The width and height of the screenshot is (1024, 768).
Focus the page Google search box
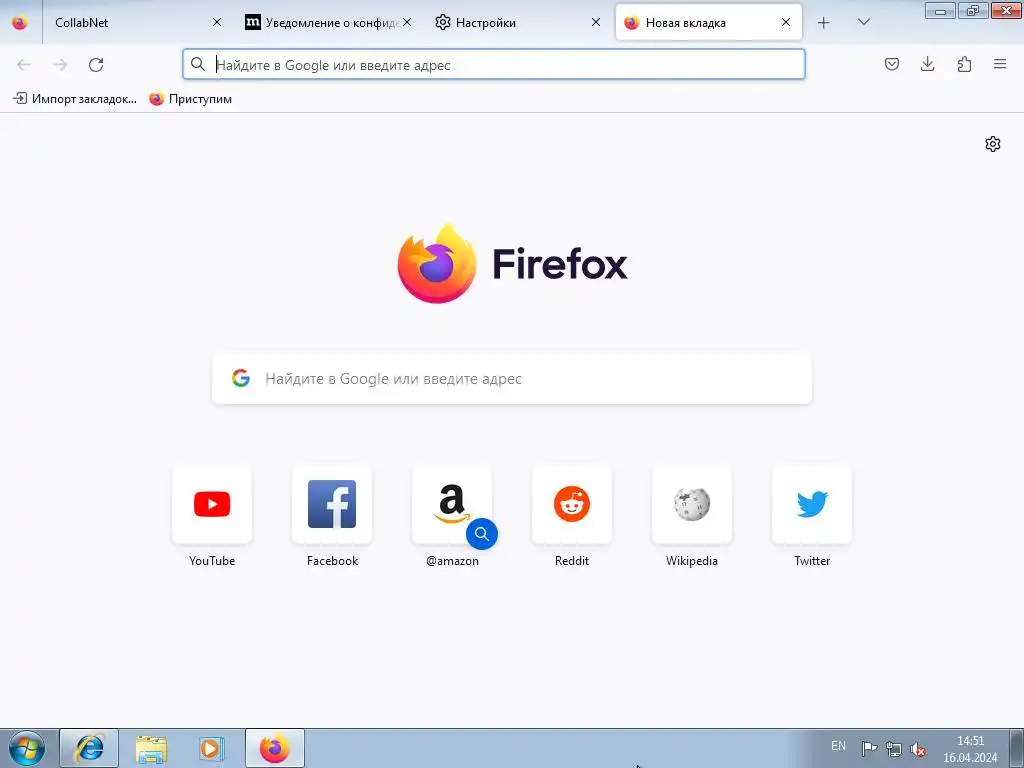point(512,378)
